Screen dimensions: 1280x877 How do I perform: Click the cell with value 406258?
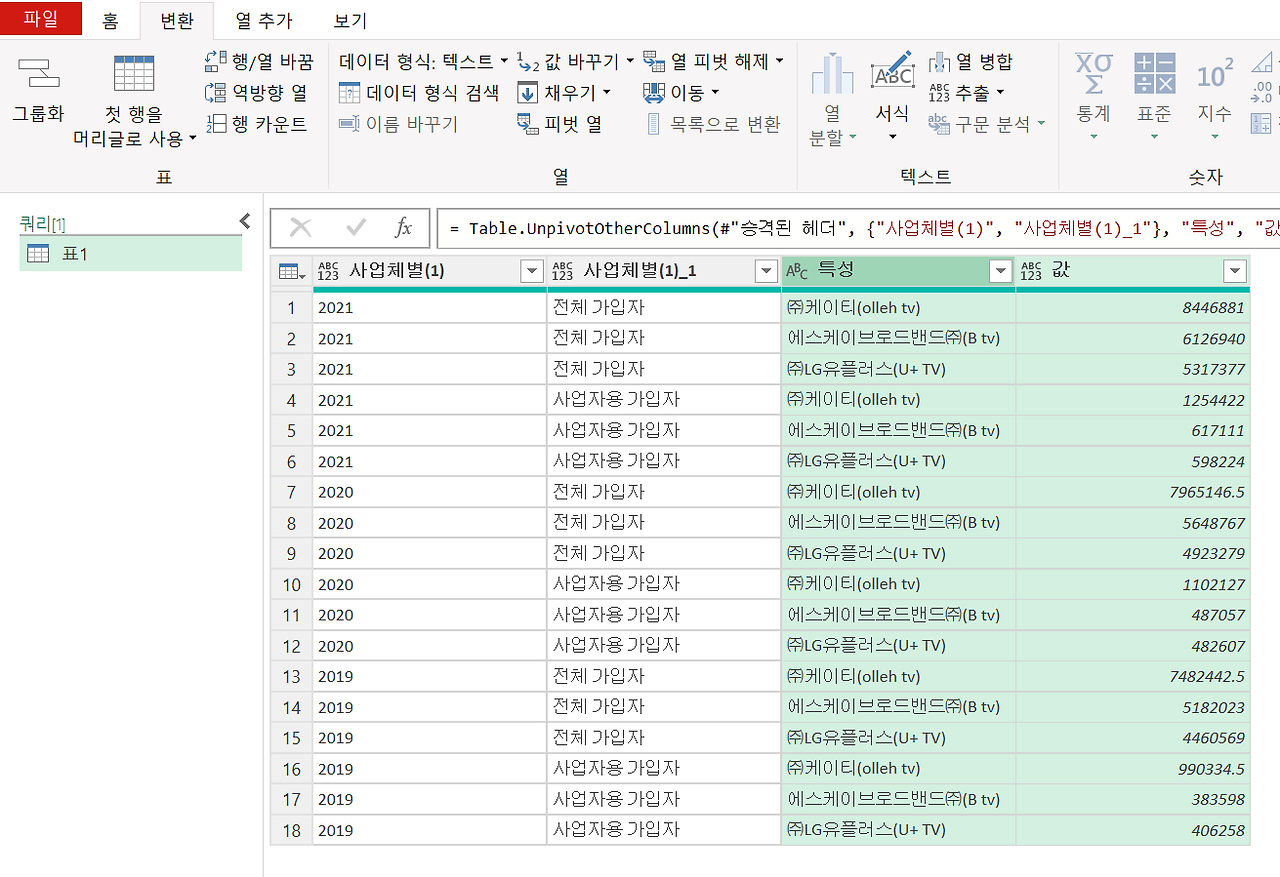1133,830
